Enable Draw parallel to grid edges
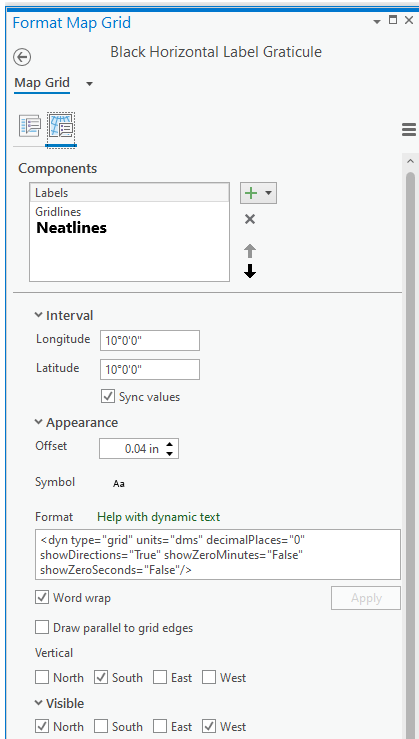The image size is (419, 739). 42,628
